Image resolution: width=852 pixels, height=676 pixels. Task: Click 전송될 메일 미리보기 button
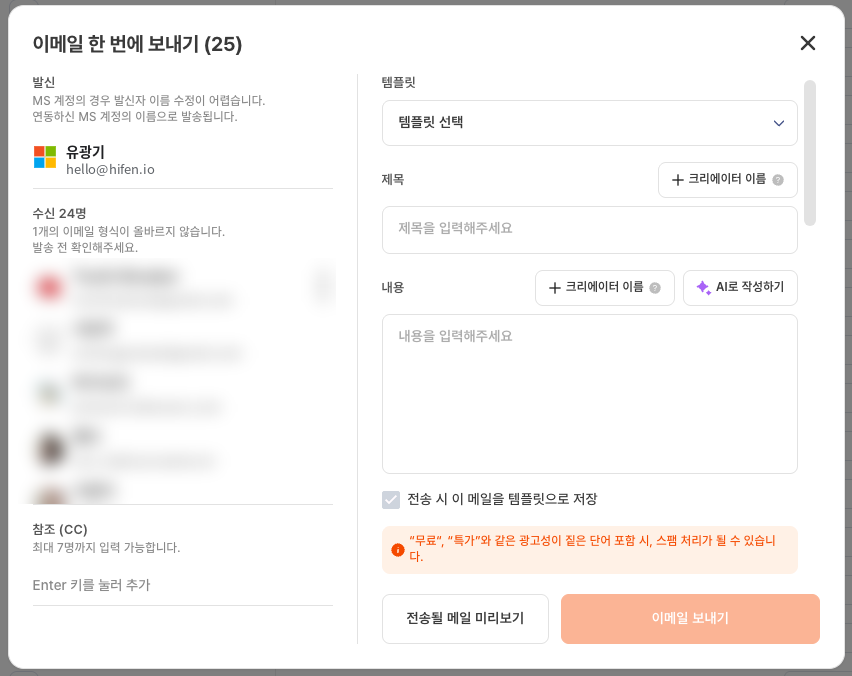(465, 618)
